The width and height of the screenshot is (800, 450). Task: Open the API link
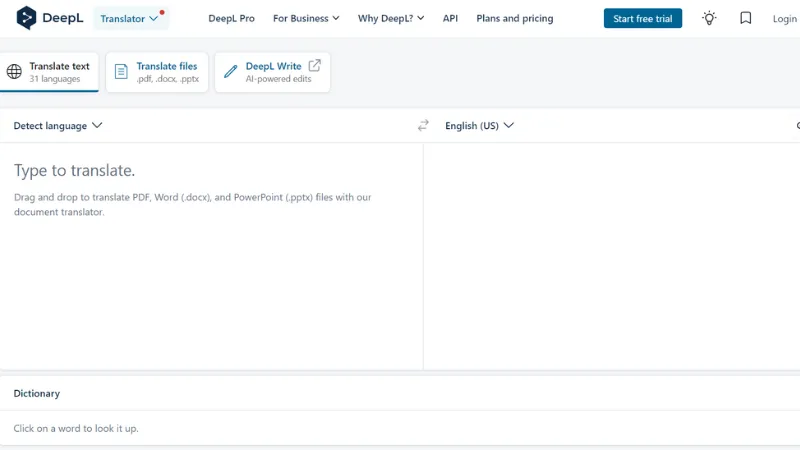click(x=450, y=18)
